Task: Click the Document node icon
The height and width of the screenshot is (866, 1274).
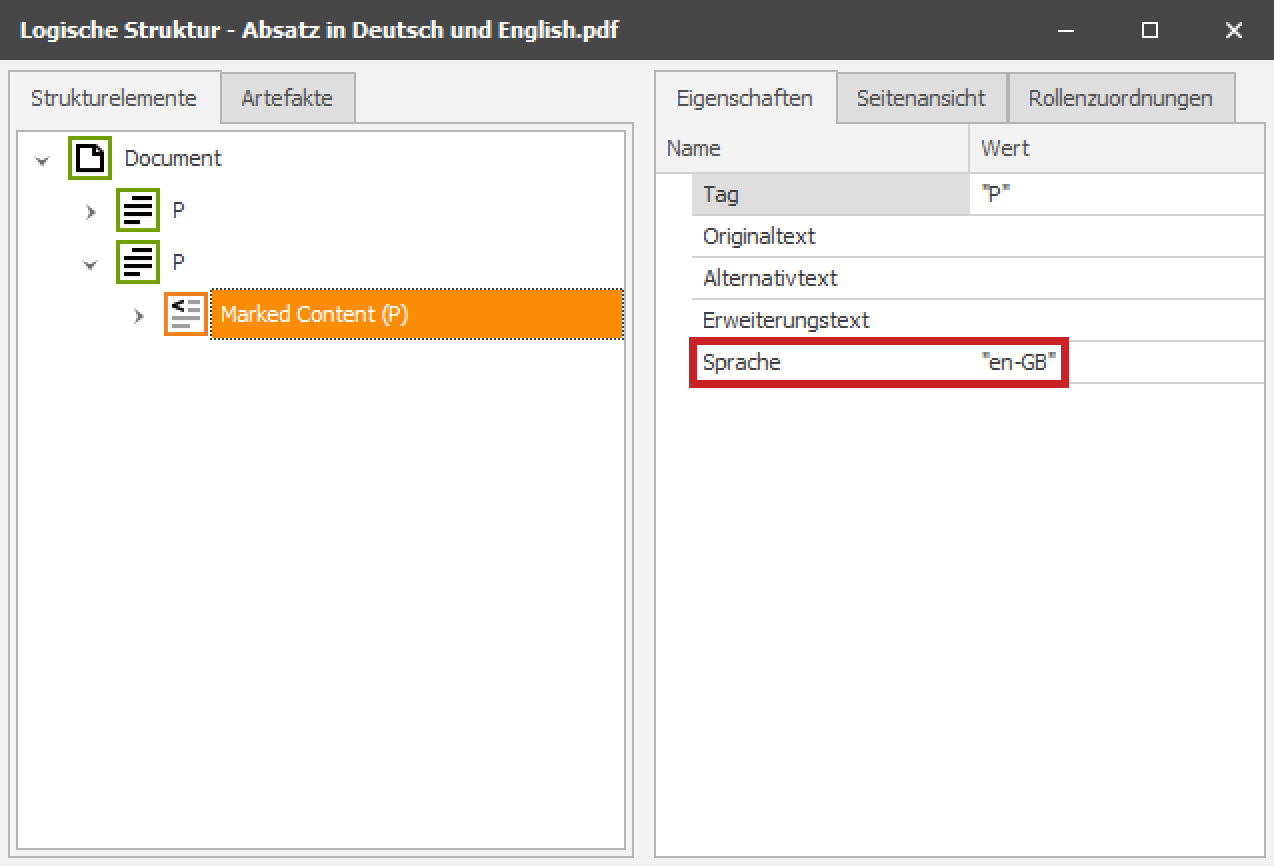Action: point(89,158)
